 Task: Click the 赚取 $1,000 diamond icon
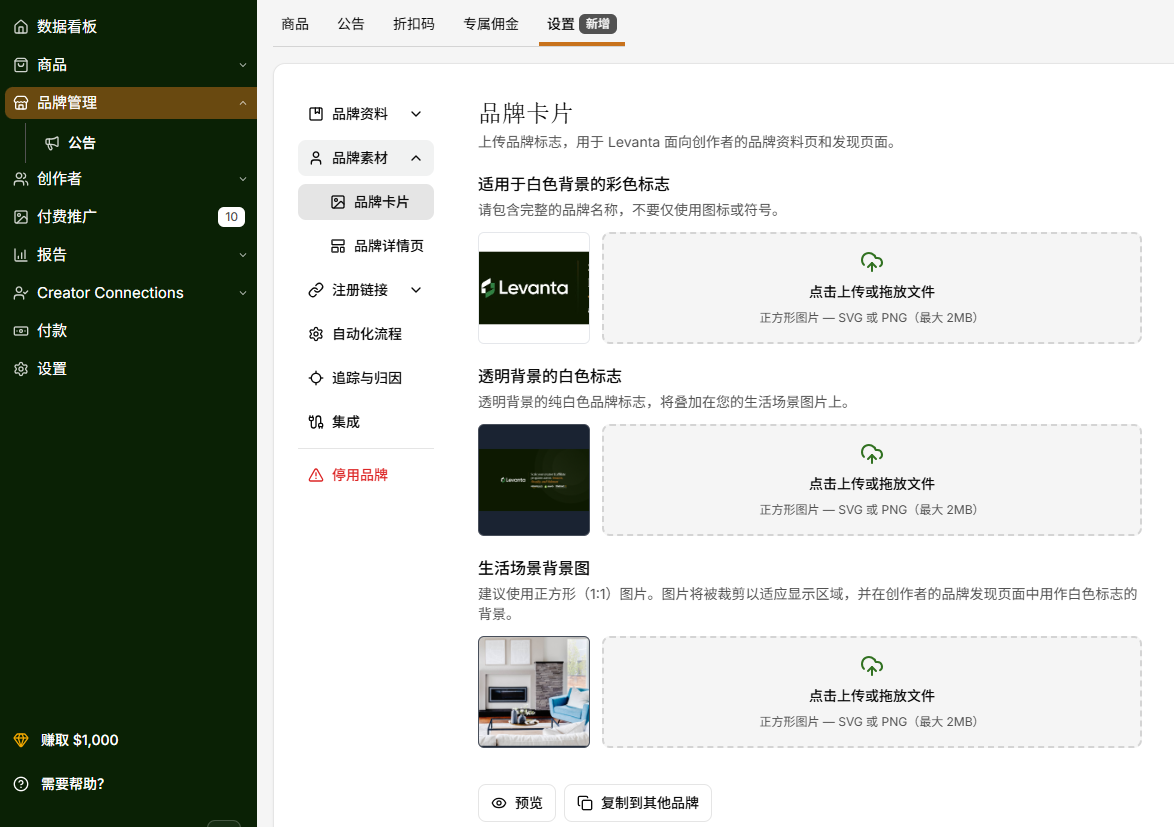[21, 740]
